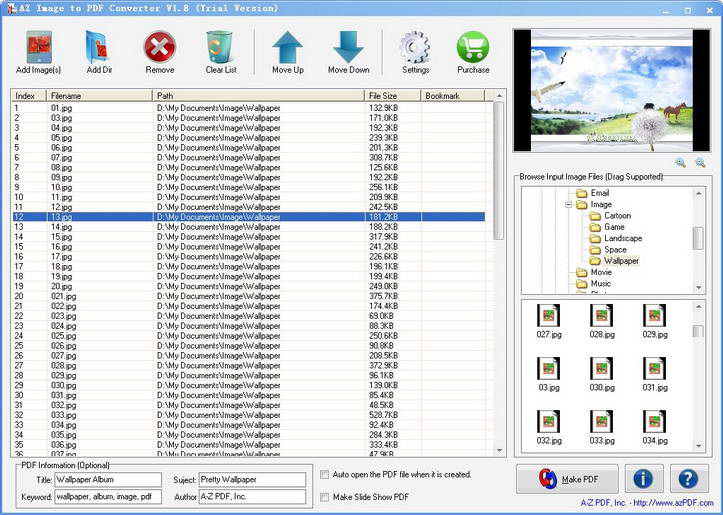
Task: Click the blue help question mark button
Action: (688, 479)
